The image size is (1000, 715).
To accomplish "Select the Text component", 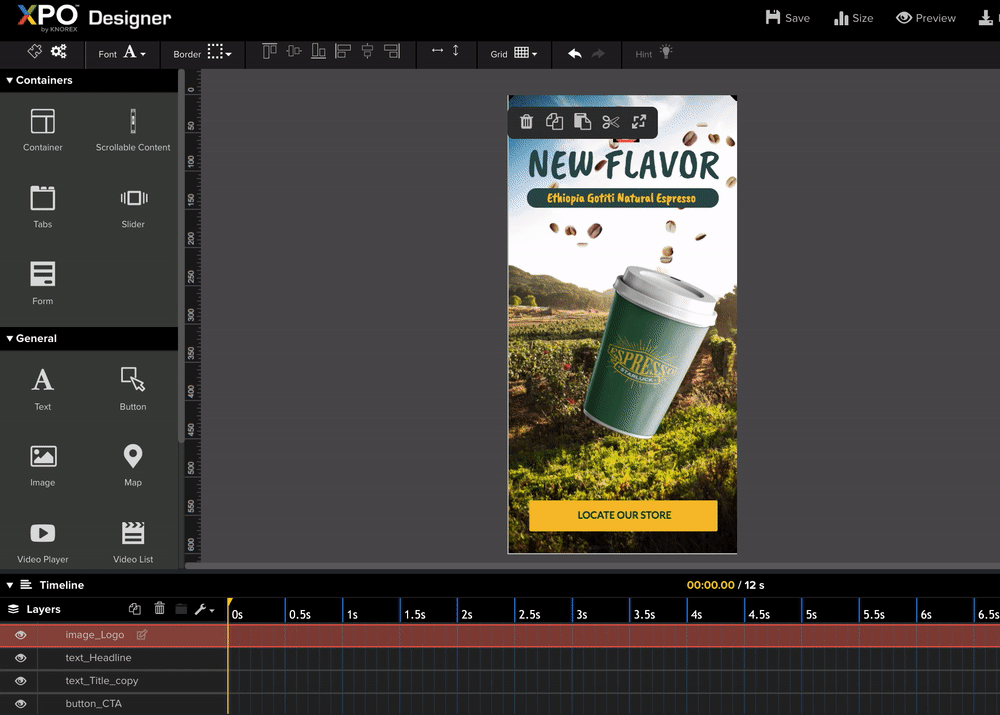I will [x=43, y=389].
